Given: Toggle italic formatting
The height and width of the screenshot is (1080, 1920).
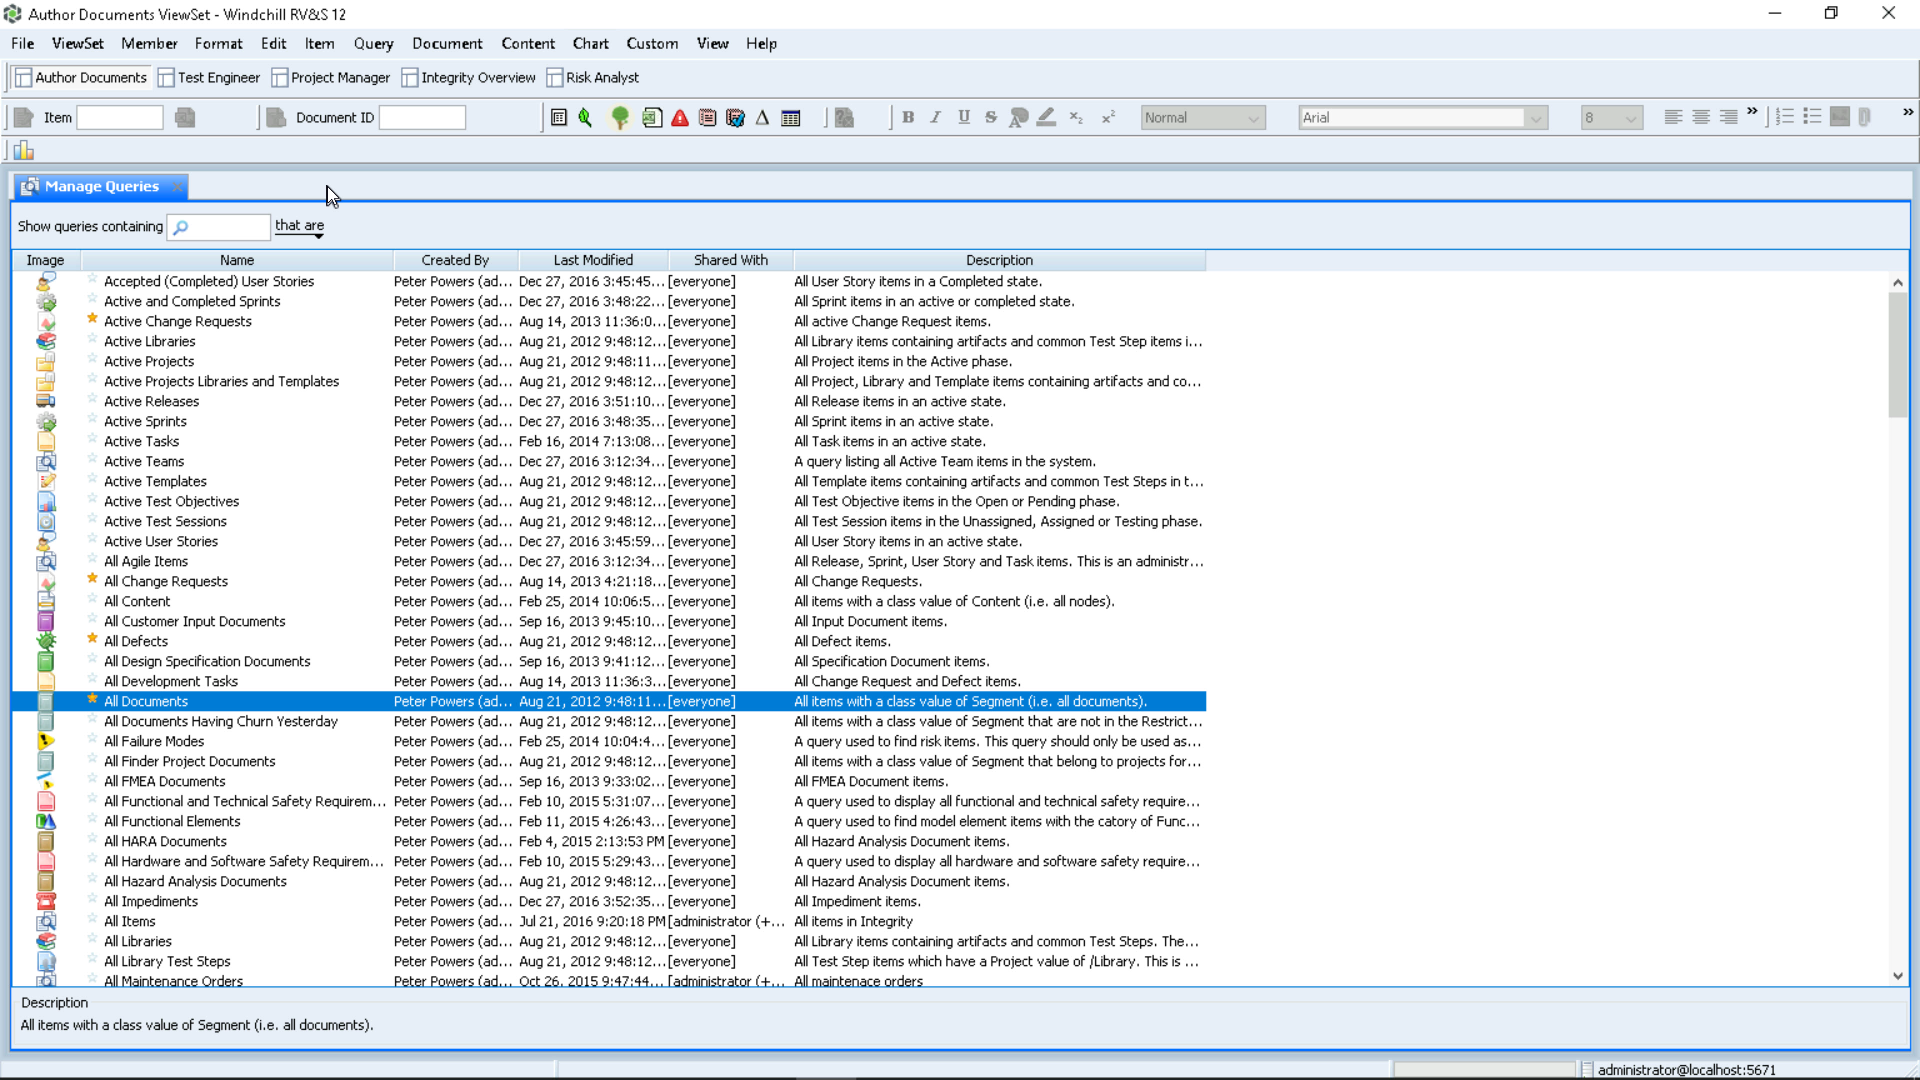Looking at the screenshot, I should coord(936,117).
